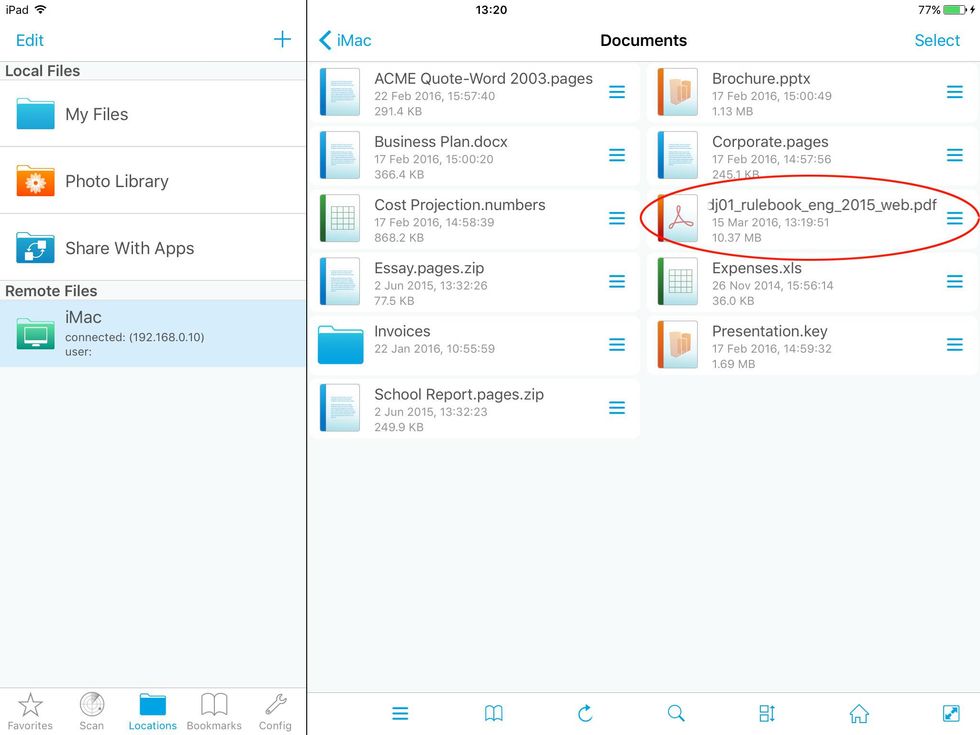980x735 pixels.
Task: Switch to the Scan tab
Action: pyautogui.click(x=92, y=711)
